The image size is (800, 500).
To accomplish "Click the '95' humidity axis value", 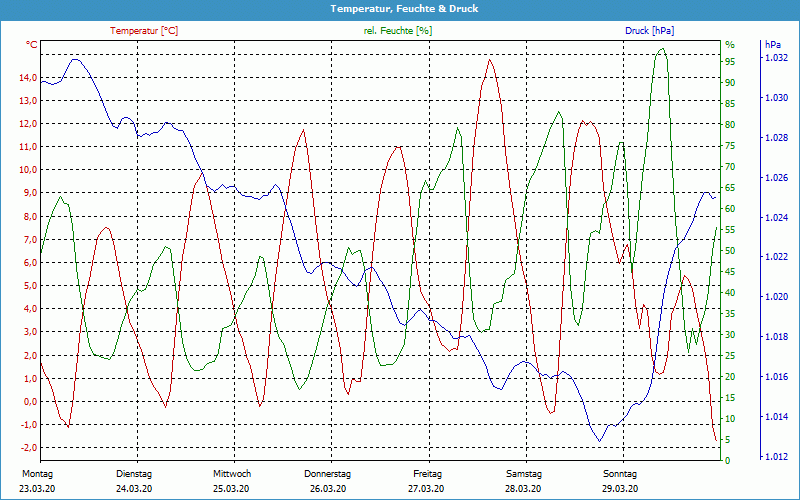I will (730, 62).
